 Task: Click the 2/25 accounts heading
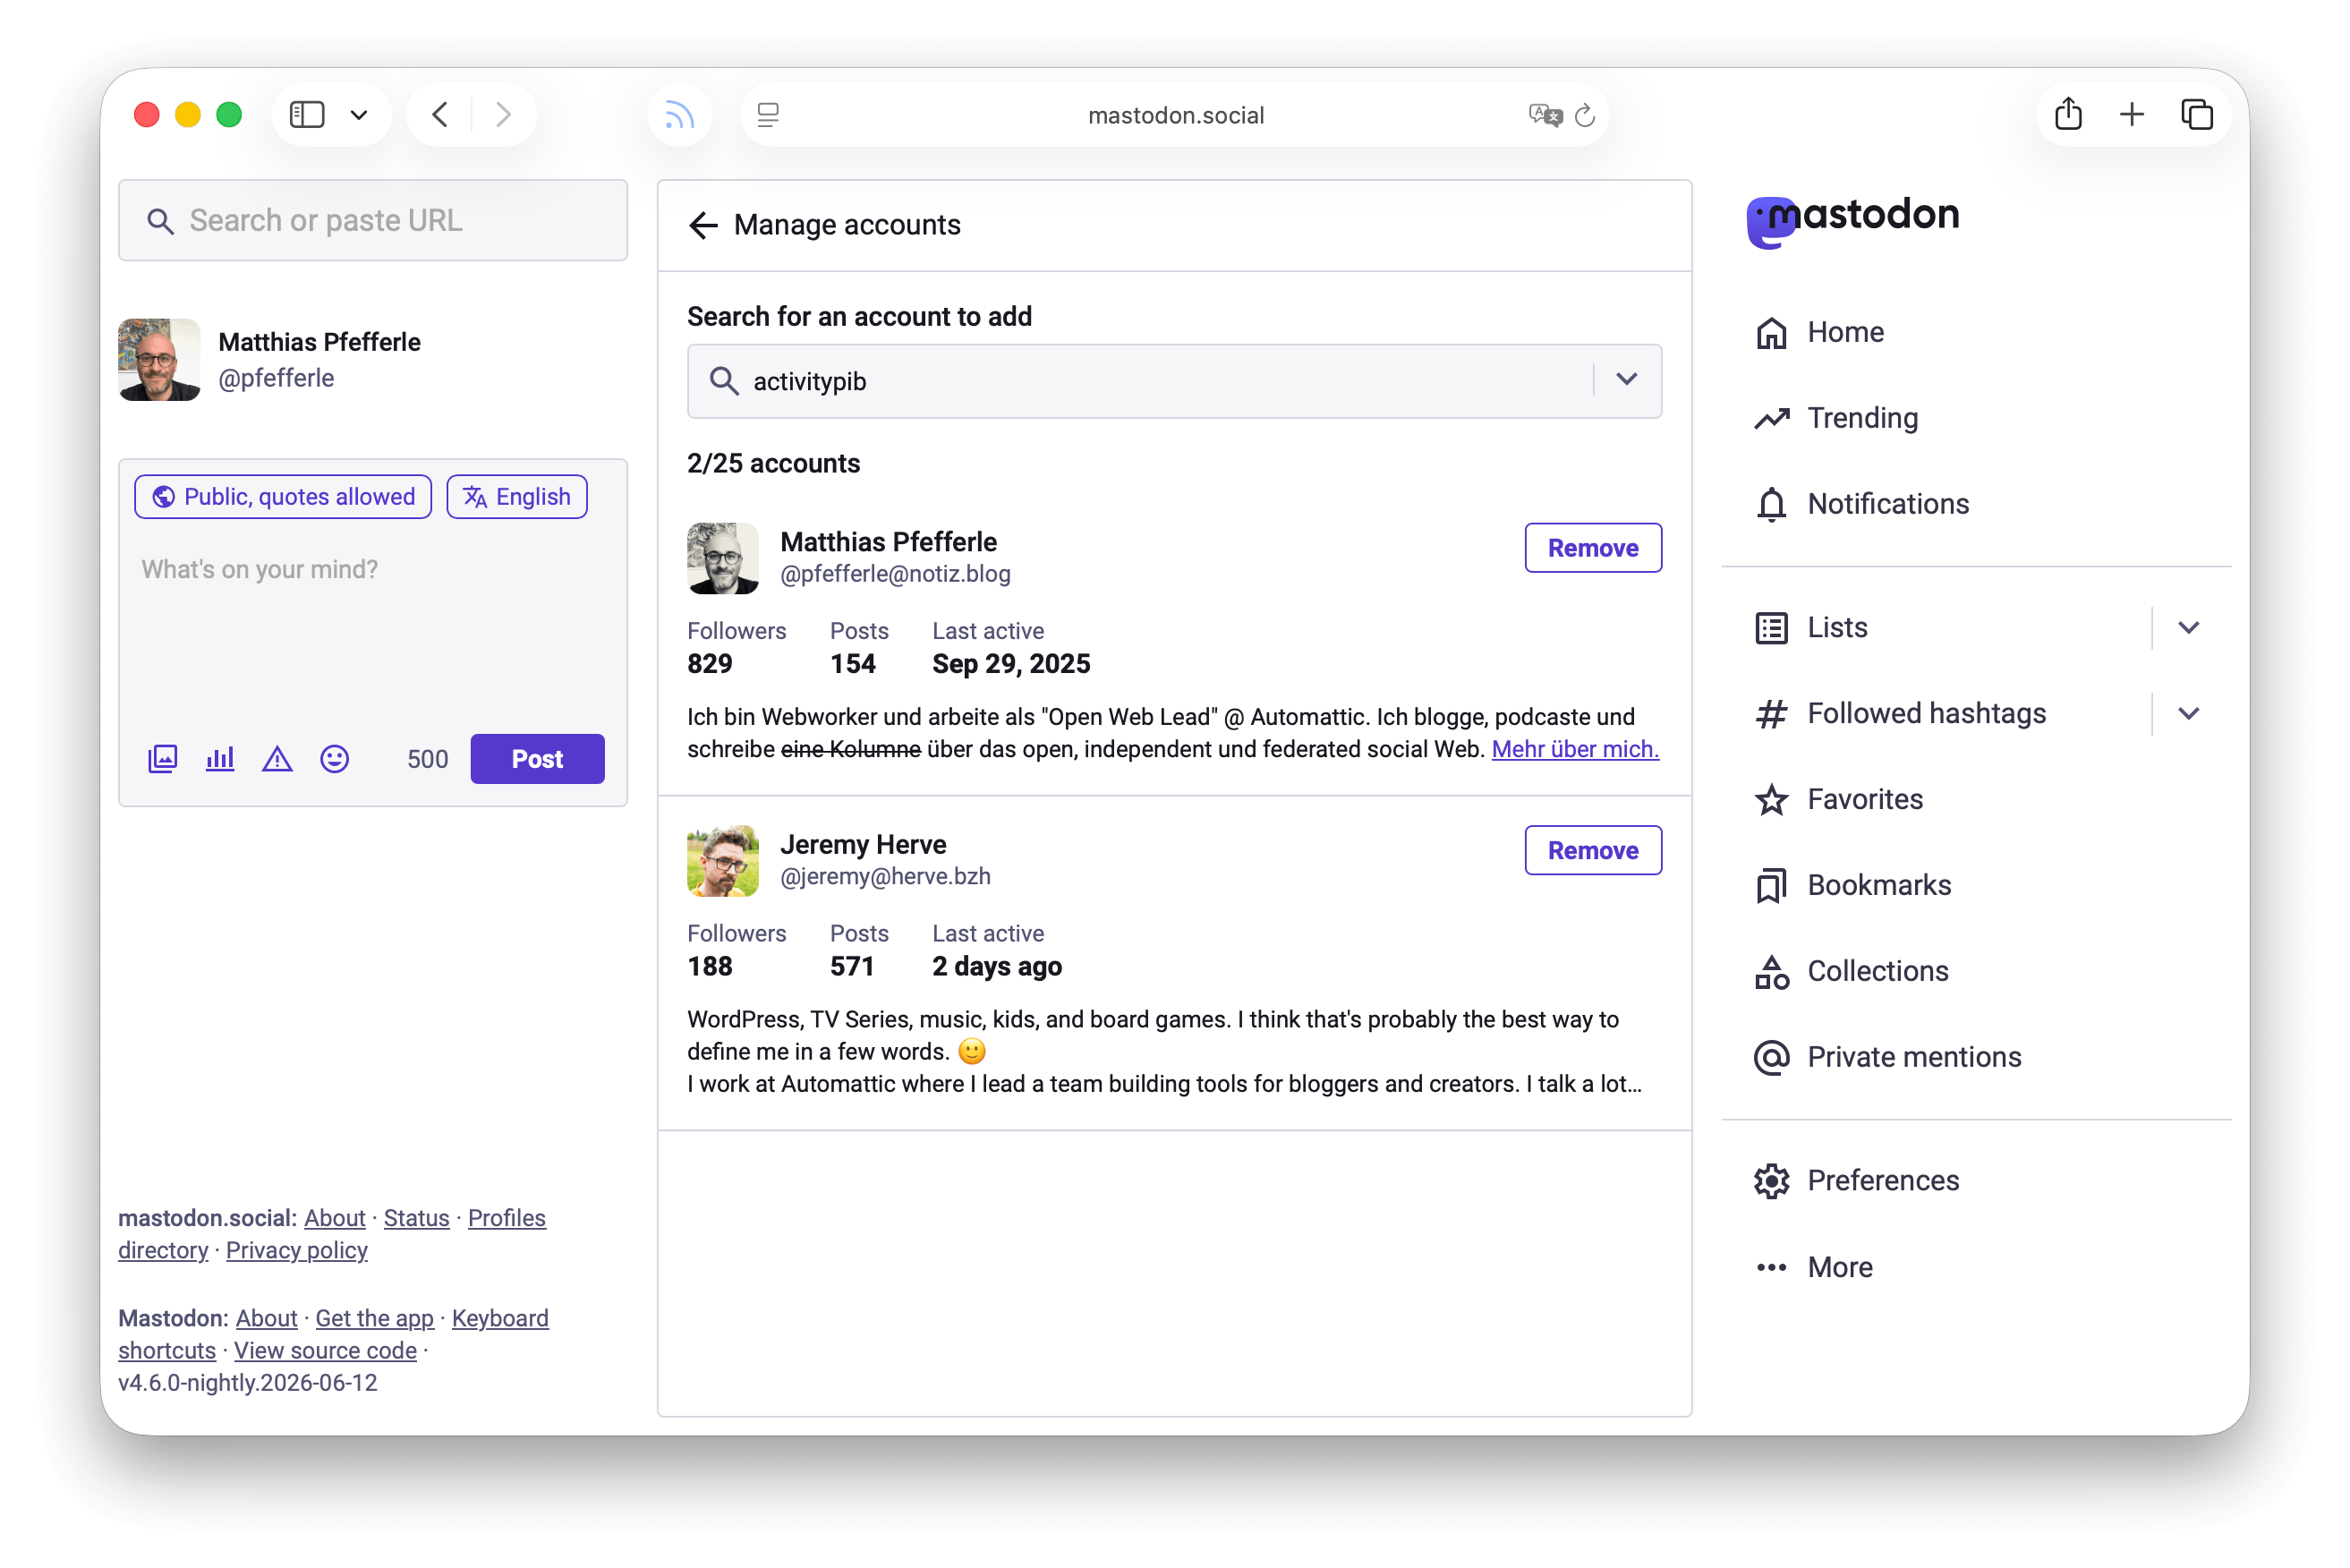click(x=773, y=463)
